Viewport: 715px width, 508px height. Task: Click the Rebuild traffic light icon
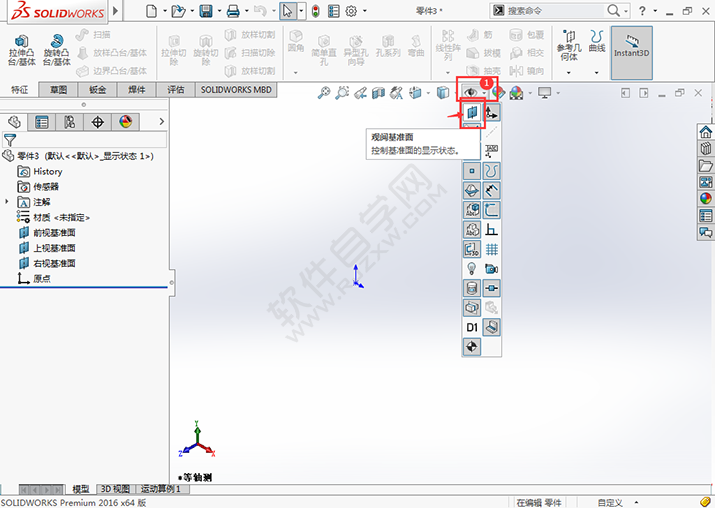pos(316,11)
